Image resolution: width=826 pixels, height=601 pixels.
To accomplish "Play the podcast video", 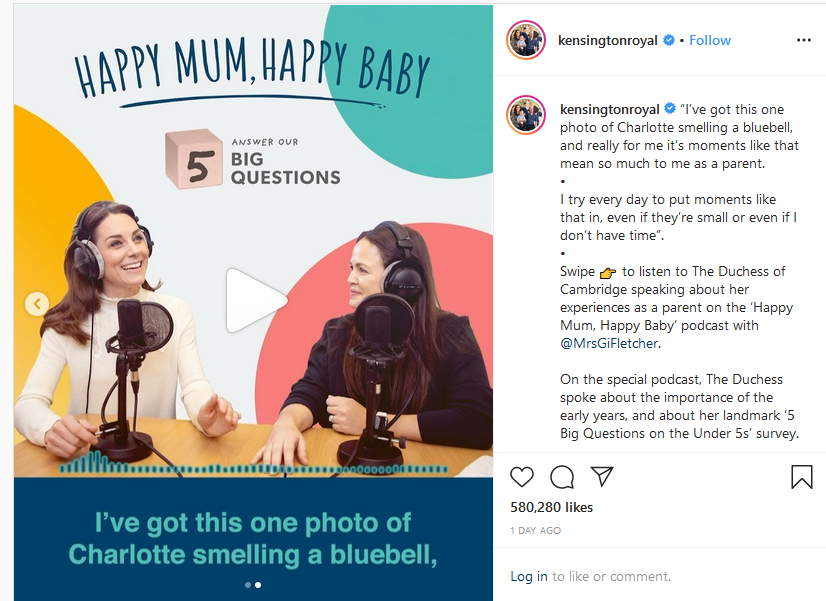I will pyautogui.click(x=256, y=301).
